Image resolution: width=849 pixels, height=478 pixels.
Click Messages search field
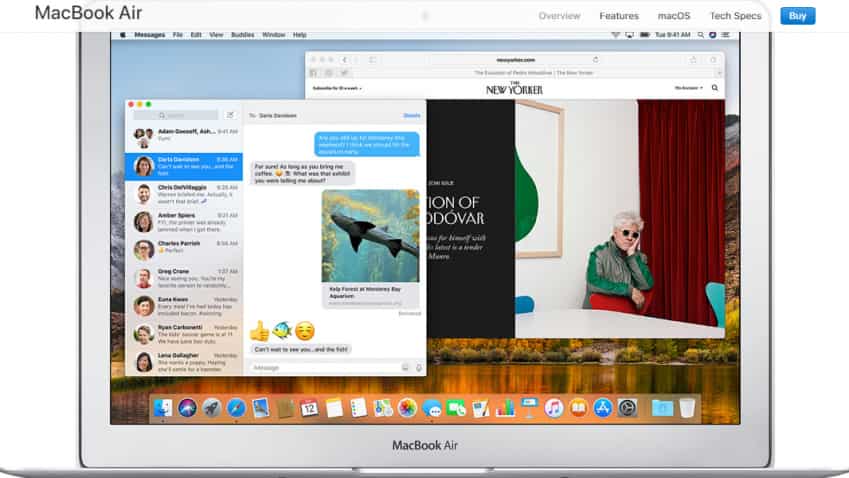coord(176,115)
